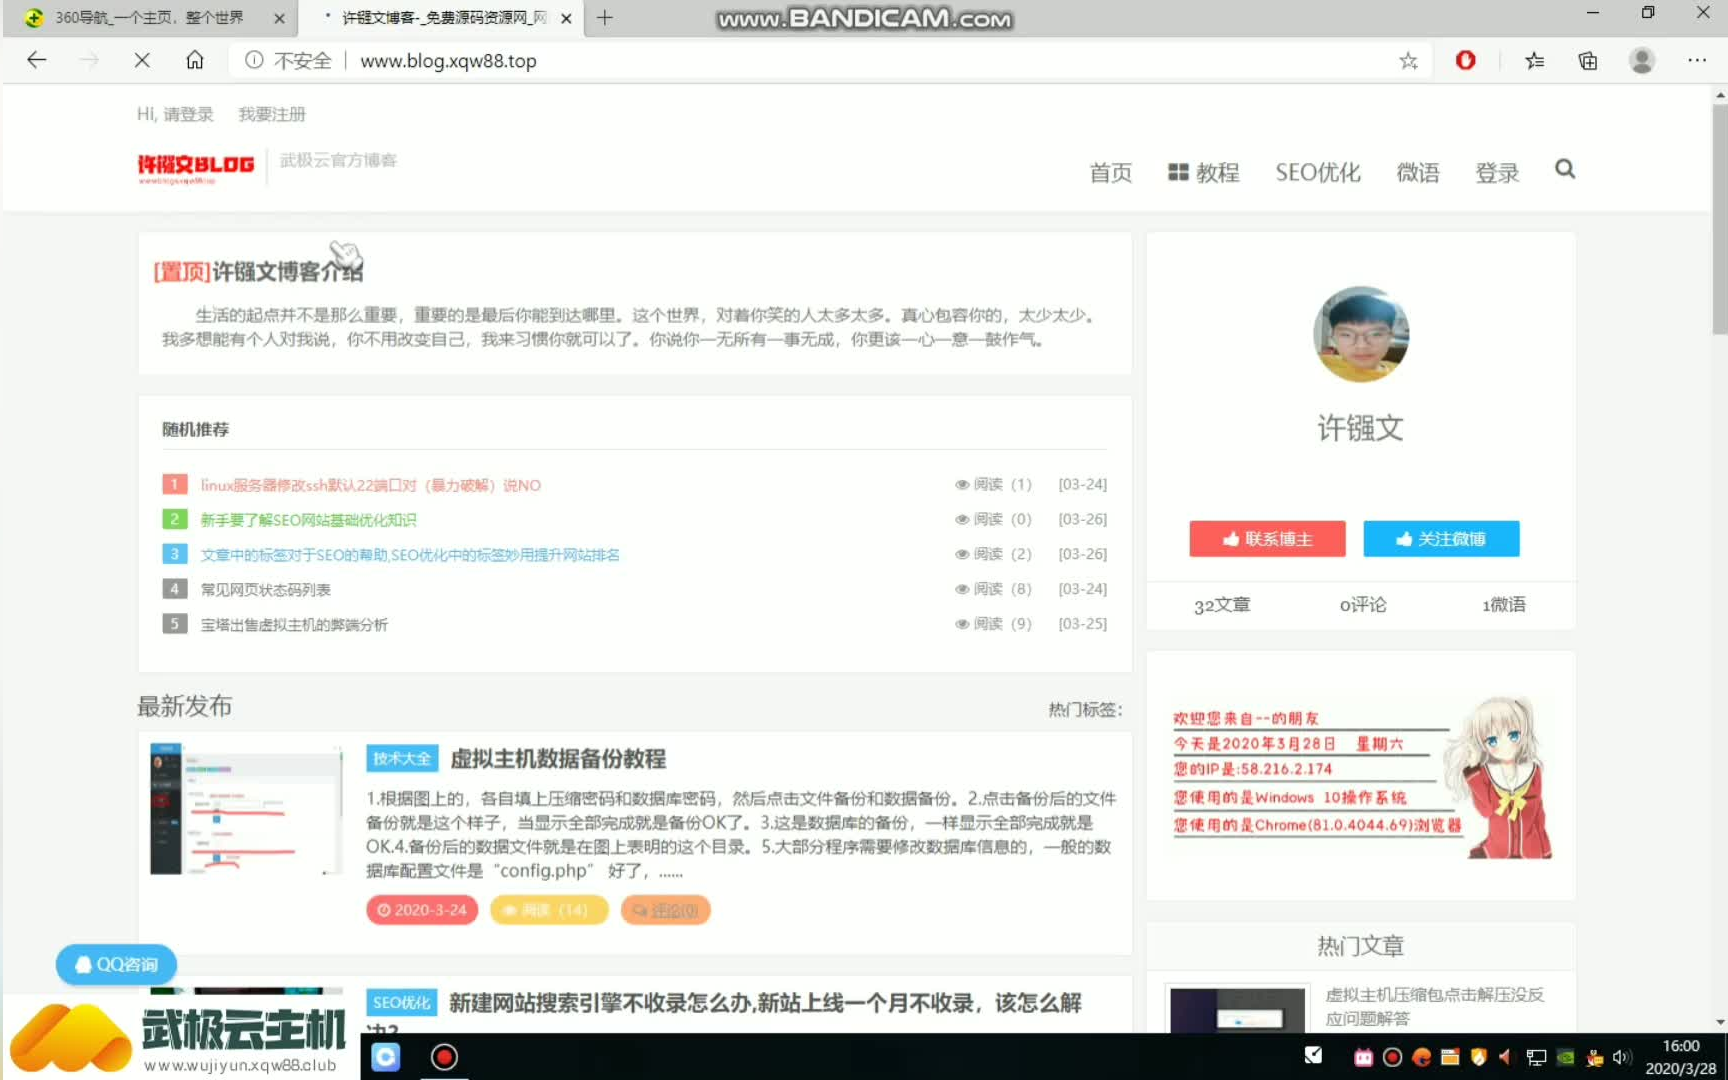Open the linux服务器修改ssh article

point(370,485)
